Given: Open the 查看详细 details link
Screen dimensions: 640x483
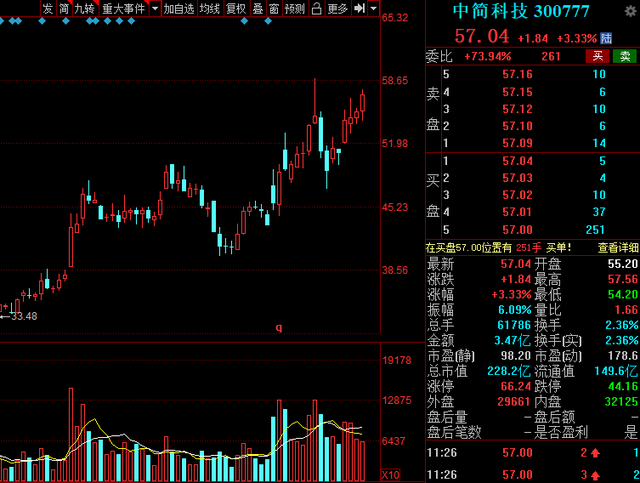Looking at the screenshot, I should click(x=618, y=247).
